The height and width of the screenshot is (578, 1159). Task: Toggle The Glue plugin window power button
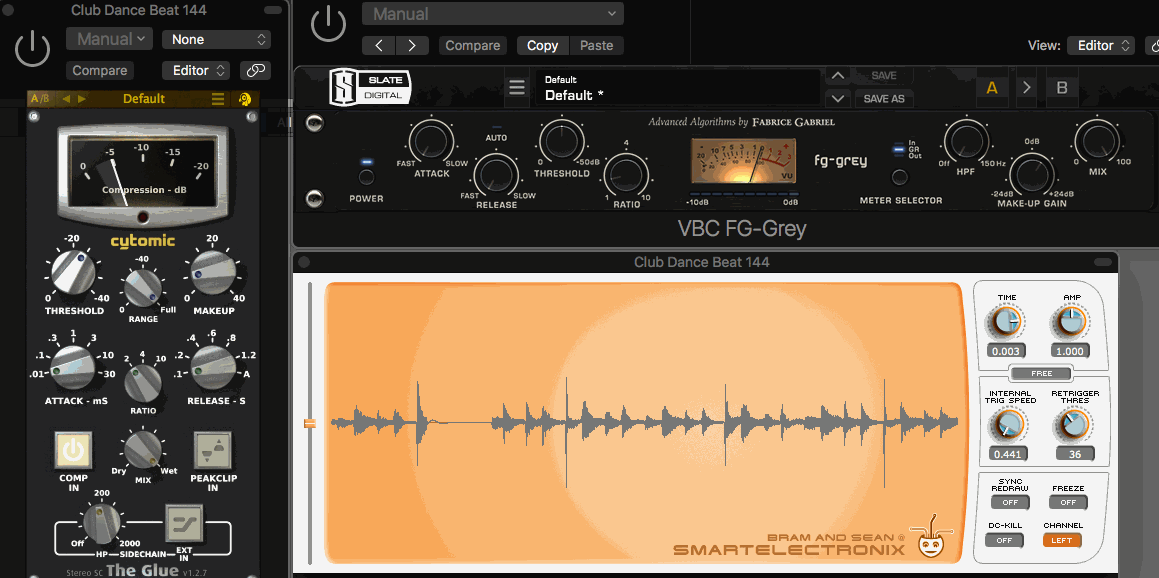(x=33, y=50)
